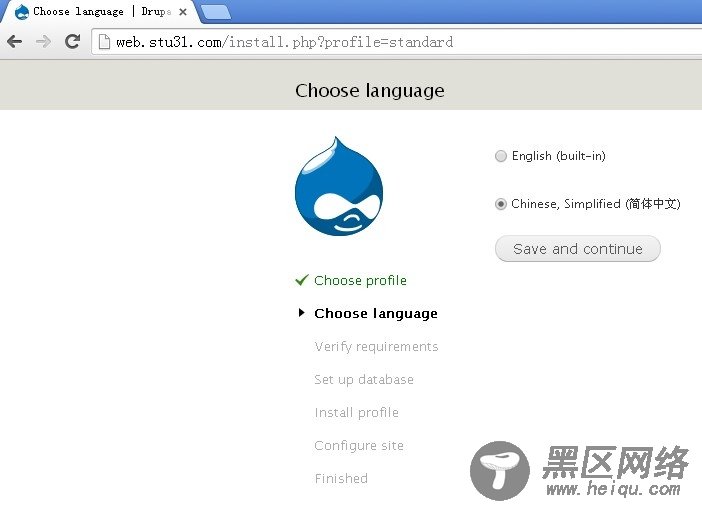The height and width of the screenshot is (506, 702).
Task: Click the Set up database step
Action: pyautogui.click(x=364, y=379)
